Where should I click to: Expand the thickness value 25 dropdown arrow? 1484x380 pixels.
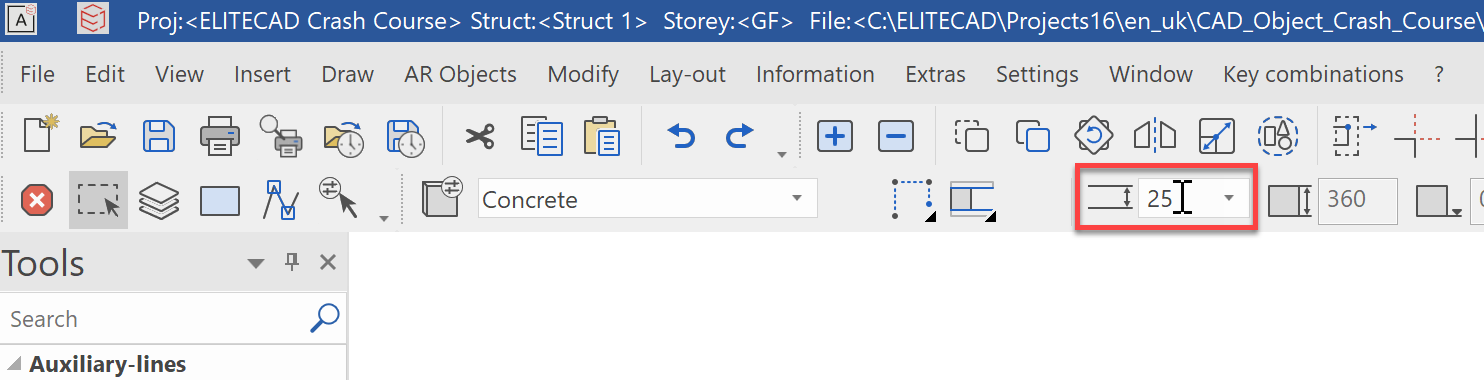point(1228,198)
